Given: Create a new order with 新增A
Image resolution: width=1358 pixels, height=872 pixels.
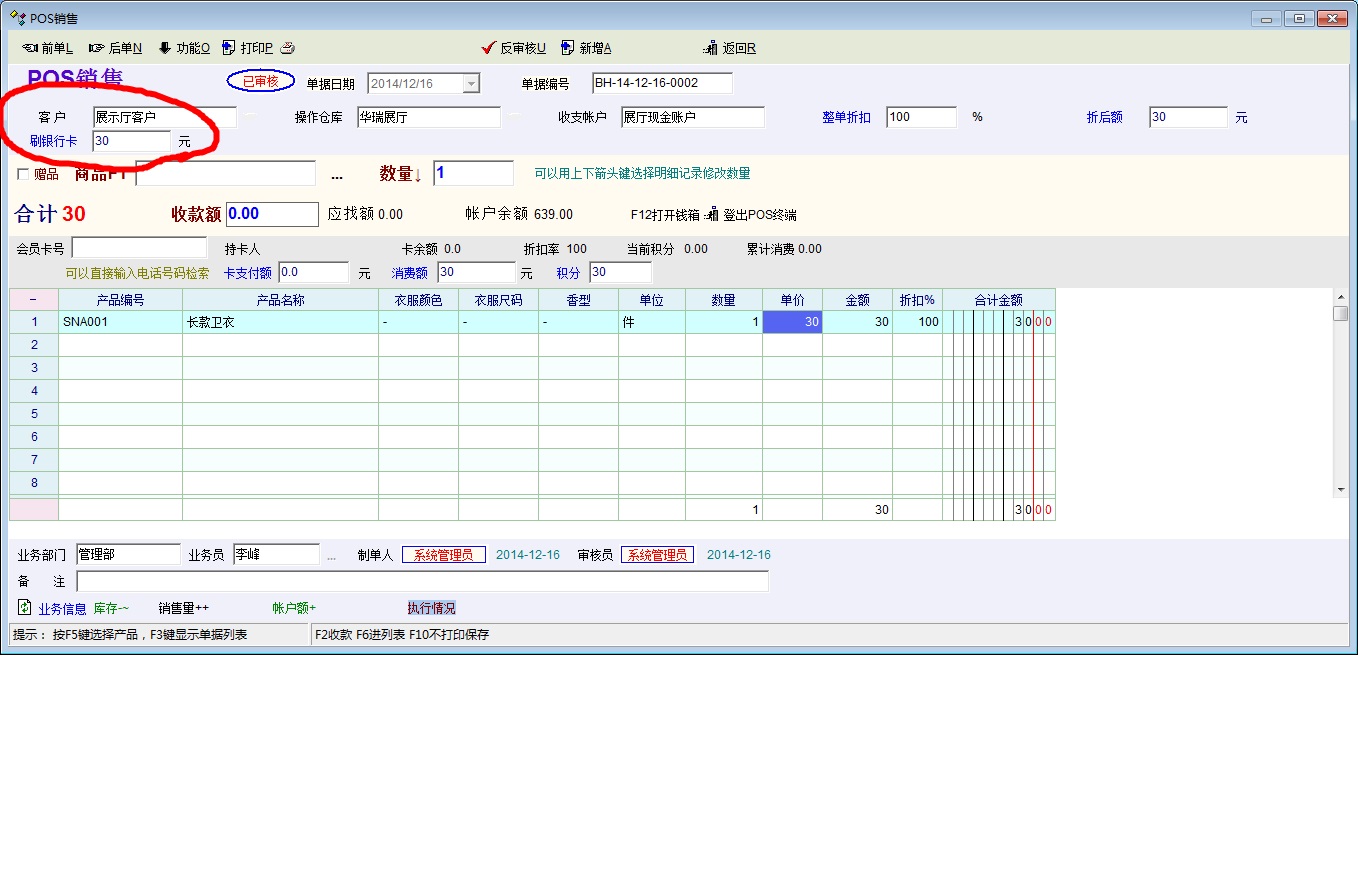Looking at the screenshot, I should [x=586, y=48].
